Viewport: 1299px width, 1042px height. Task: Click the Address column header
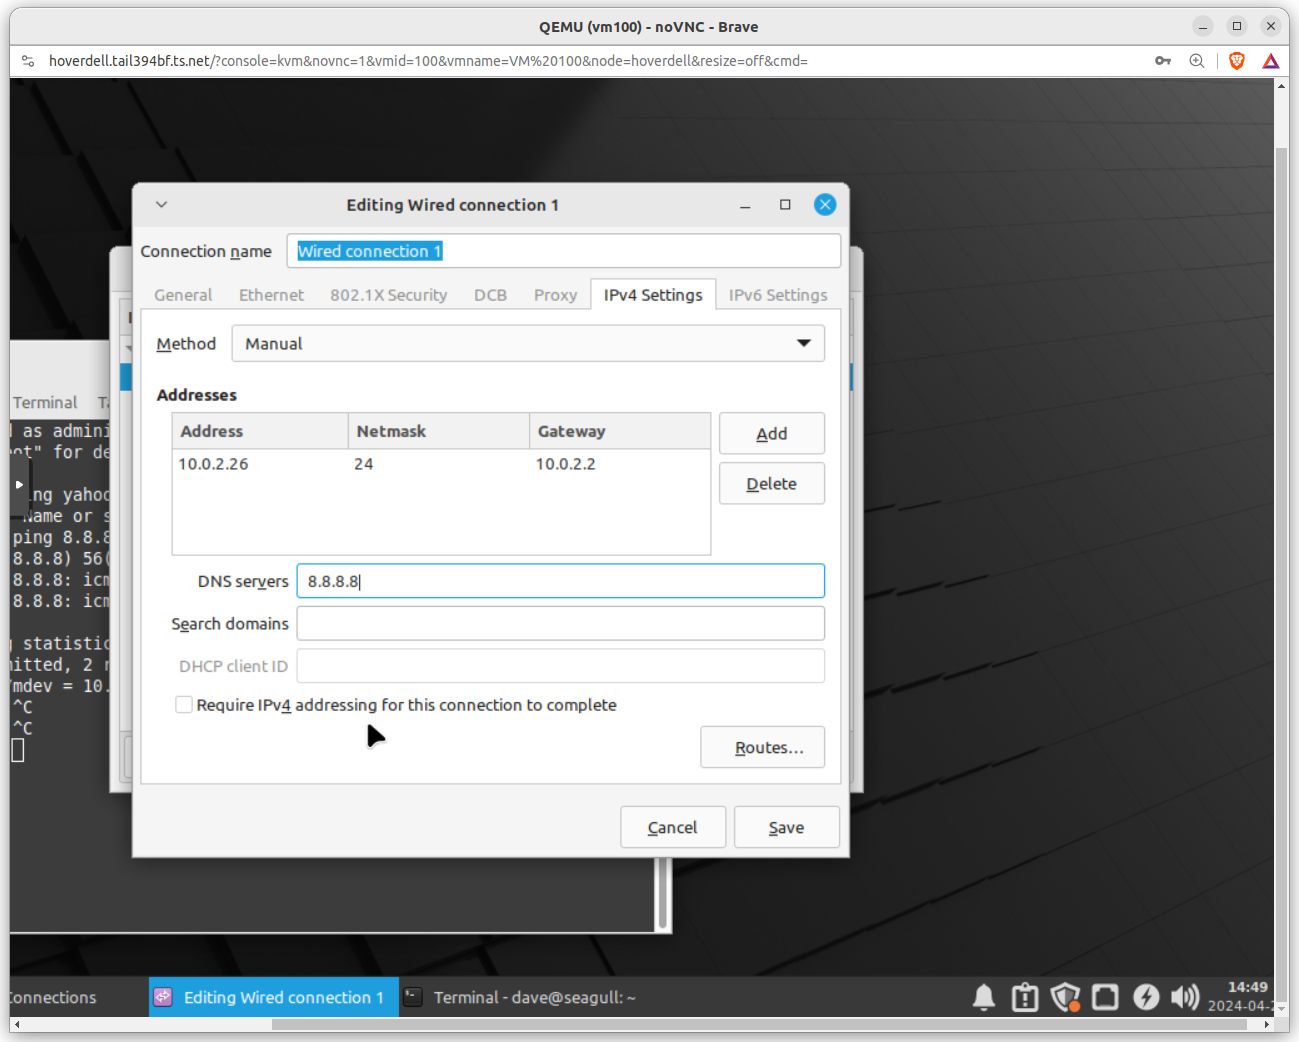click(x=260, y=431)
